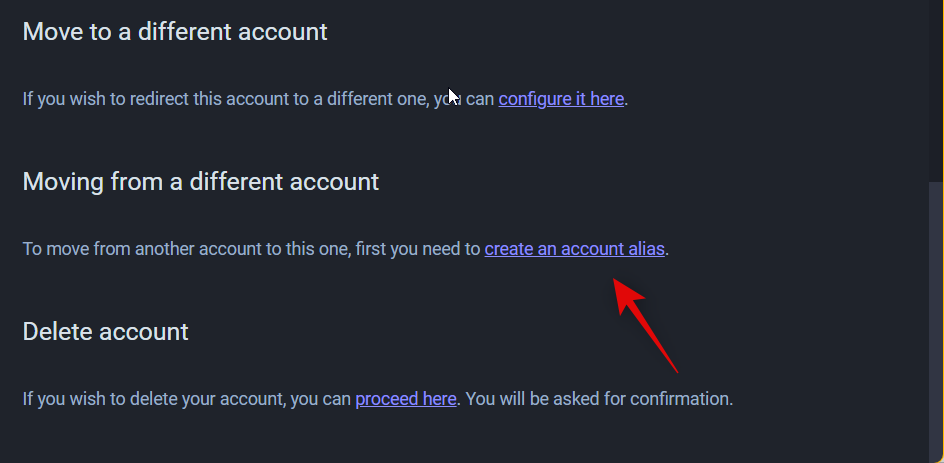Screen dimensions: 944x463
Task: Click the word "alias" in the link
Action: [x=645, y=249]
